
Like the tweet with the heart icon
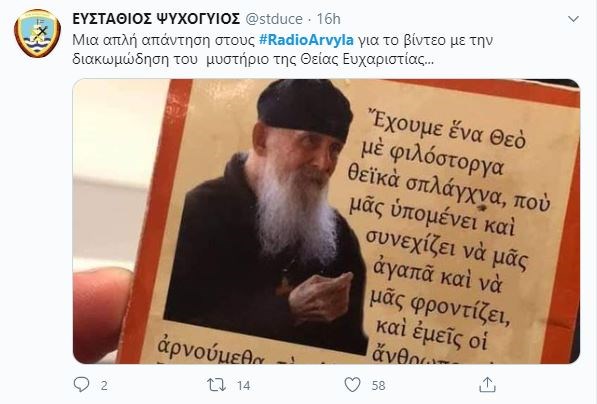point(352,385)
